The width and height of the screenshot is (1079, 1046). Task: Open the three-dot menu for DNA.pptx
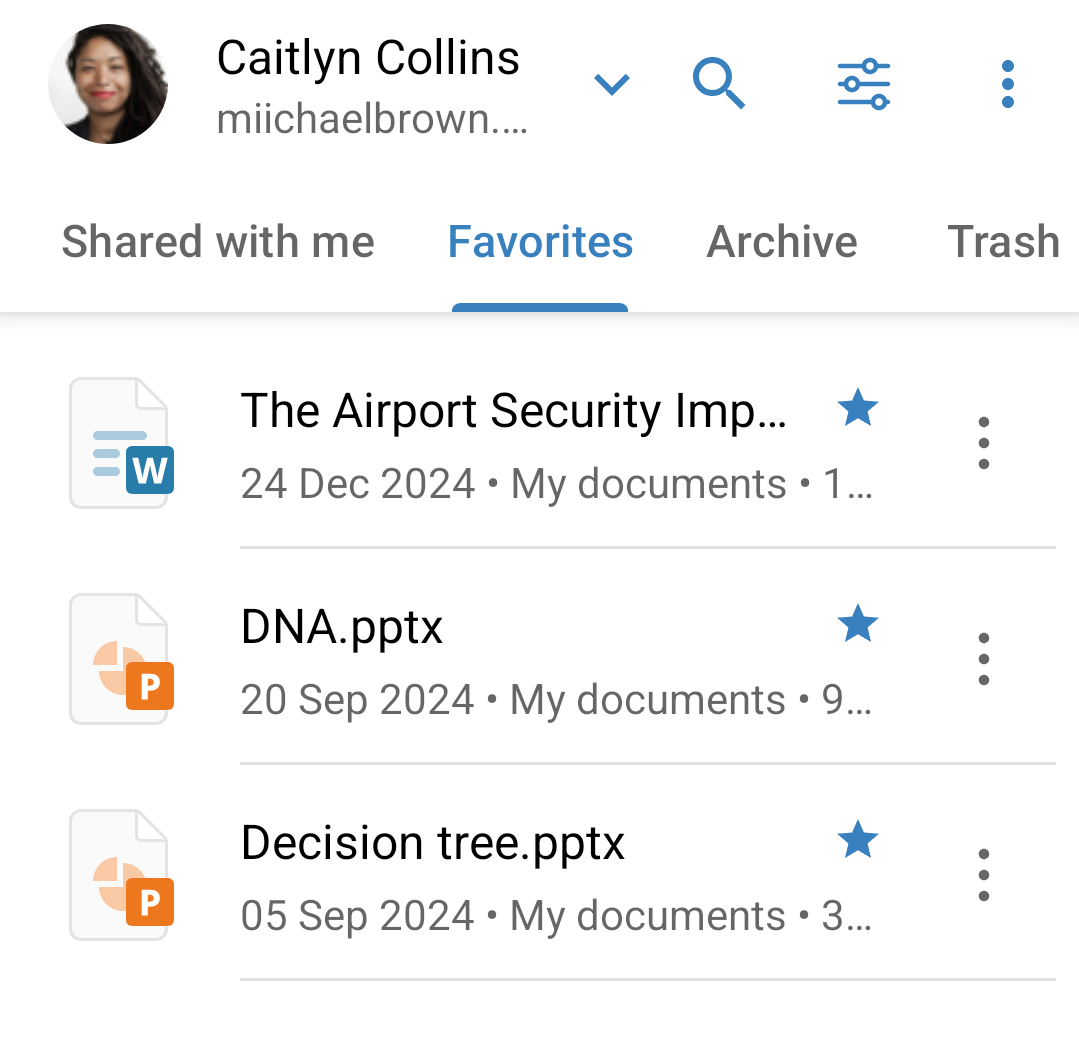(x=984, y=658)
